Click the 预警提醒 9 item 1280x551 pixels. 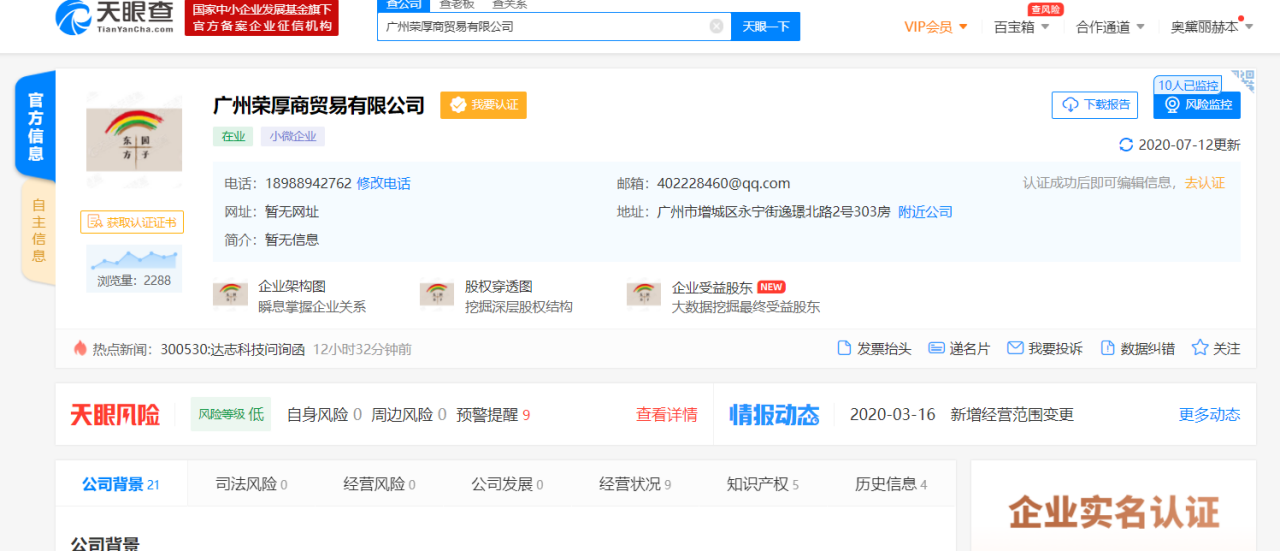point(493,414)
